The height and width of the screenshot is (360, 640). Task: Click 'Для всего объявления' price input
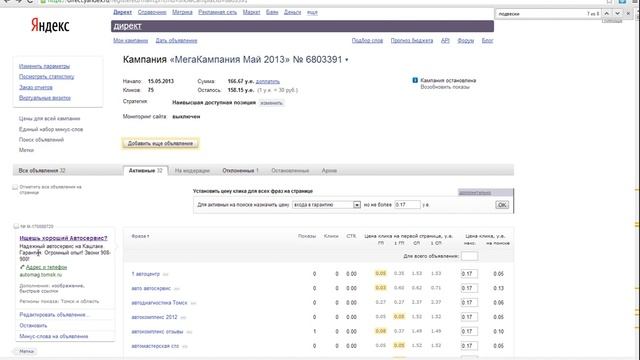click(469, 256)
